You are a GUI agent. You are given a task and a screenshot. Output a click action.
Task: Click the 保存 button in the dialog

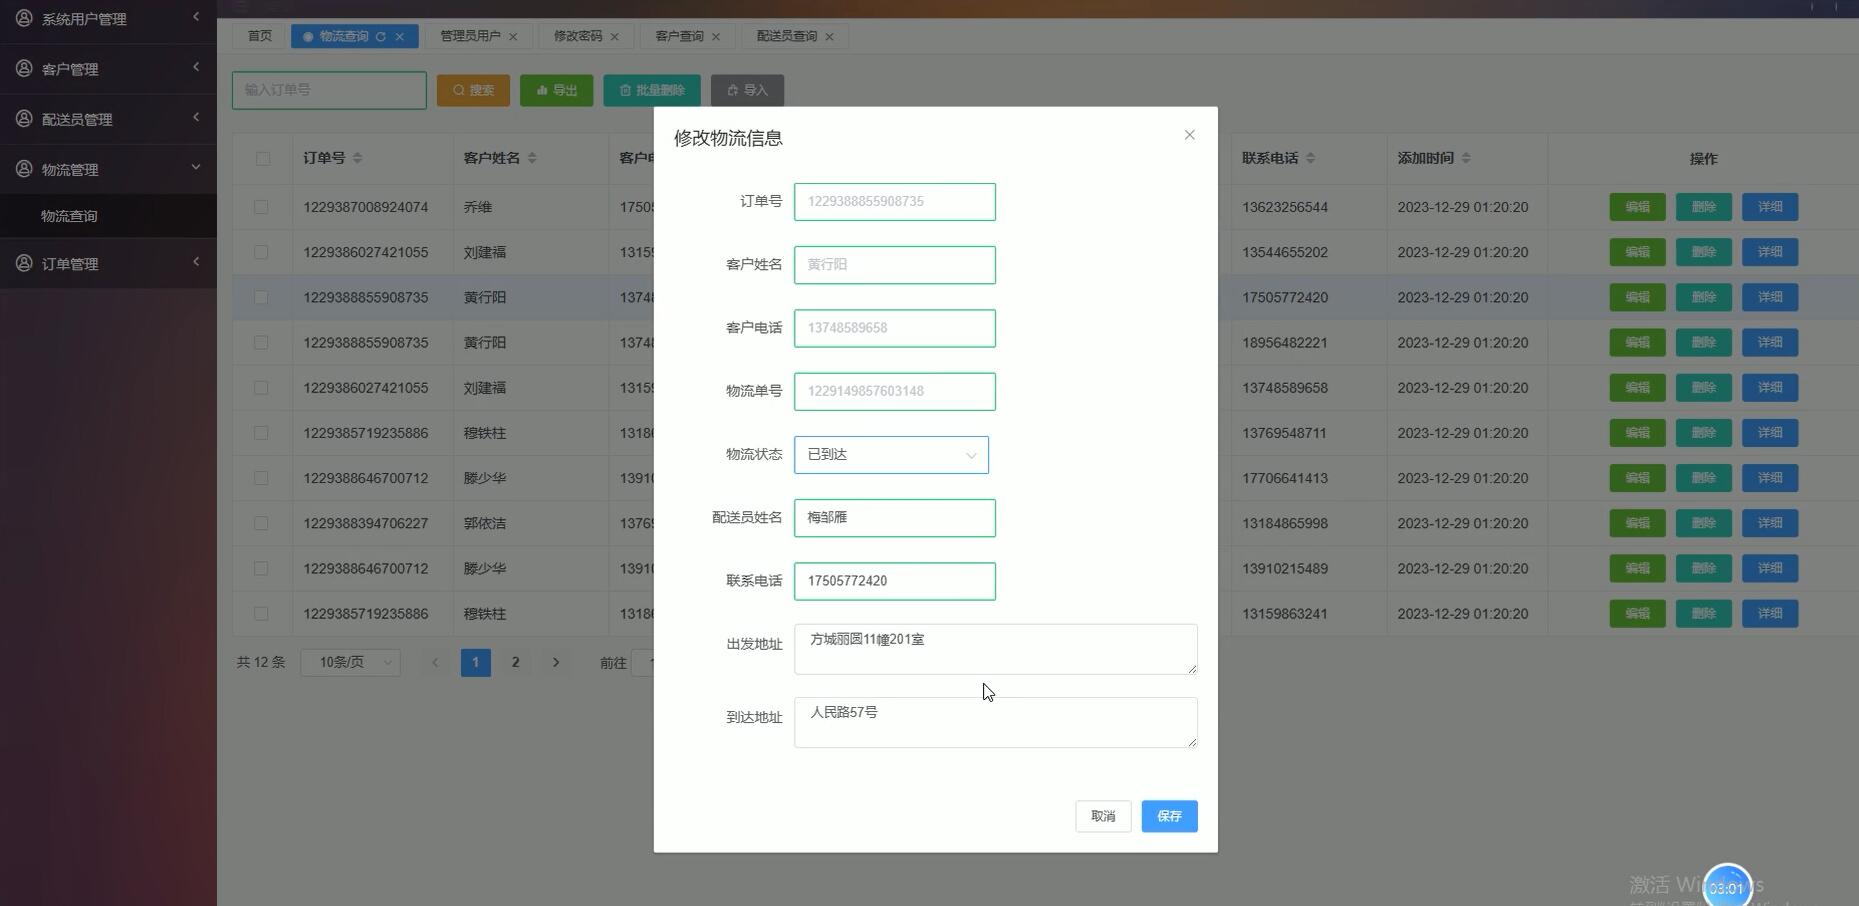pos(1168,816)
